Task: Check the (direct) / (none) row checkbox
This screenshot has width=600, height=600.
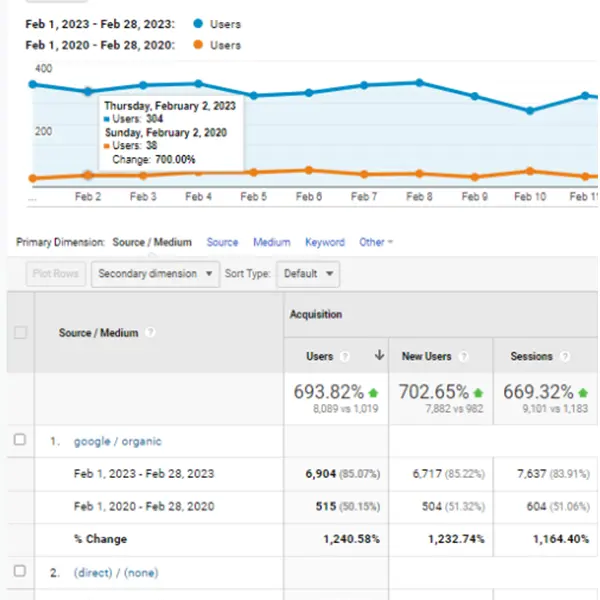Action: click(x=20, y=571)
